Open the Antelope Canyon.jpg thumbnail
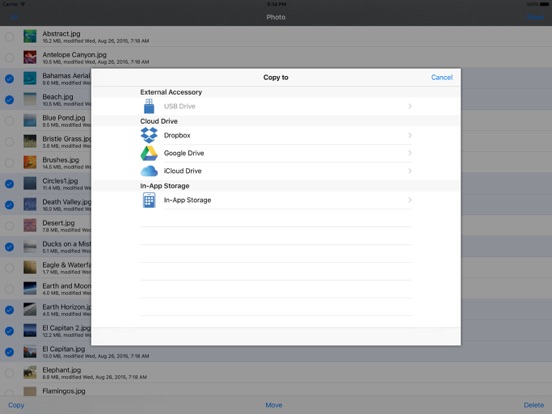 tap(30, 57)
